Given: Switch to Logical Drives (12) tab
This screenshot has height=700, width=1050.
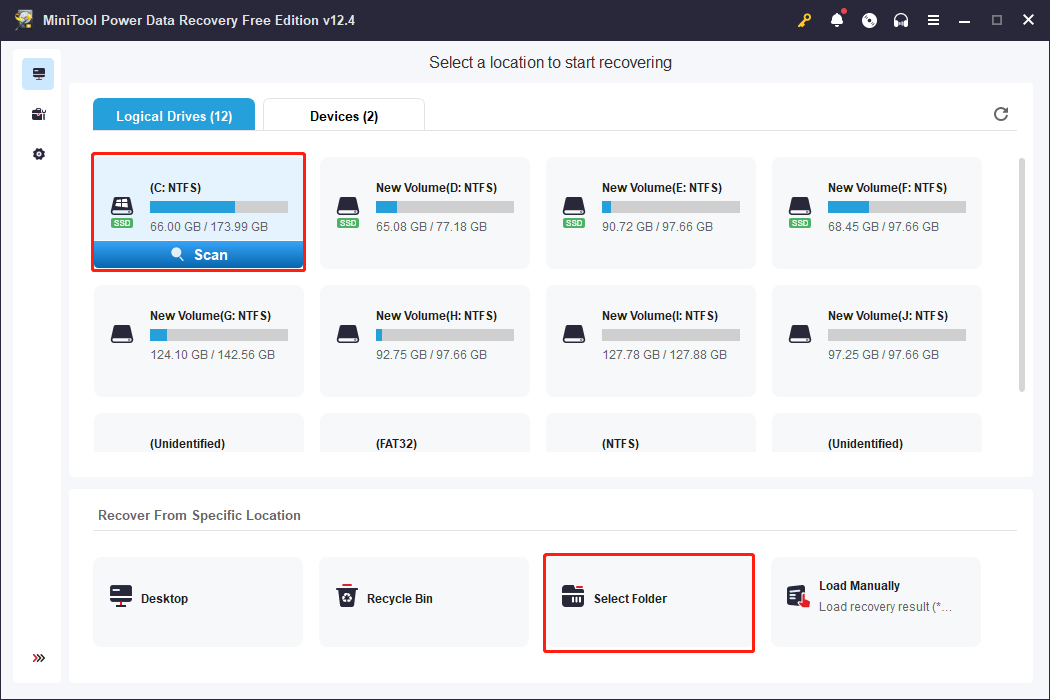Looking at the screenshot, I should (174, 115).
